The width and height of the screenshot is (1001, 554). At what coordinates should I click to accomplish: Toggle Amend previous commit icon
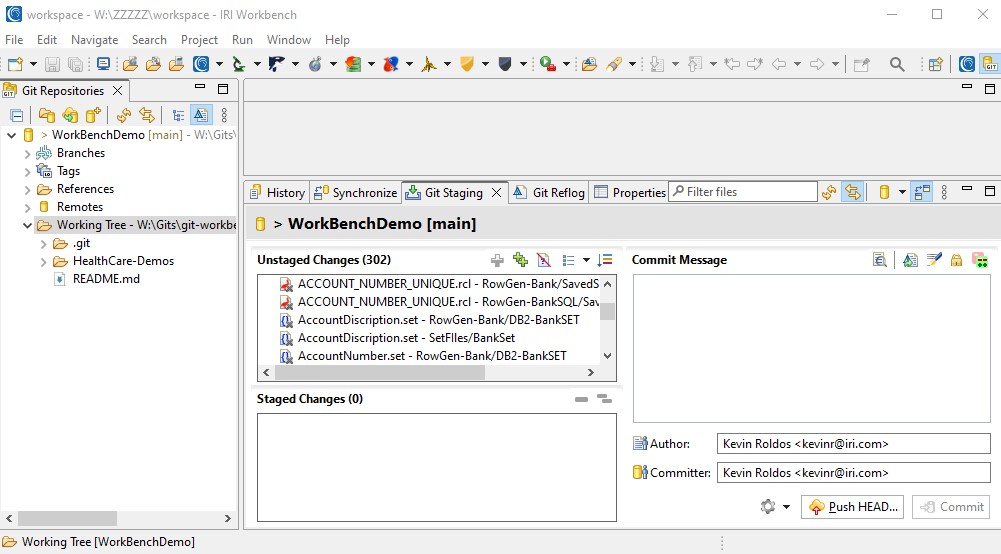click(x=910, y=260)
